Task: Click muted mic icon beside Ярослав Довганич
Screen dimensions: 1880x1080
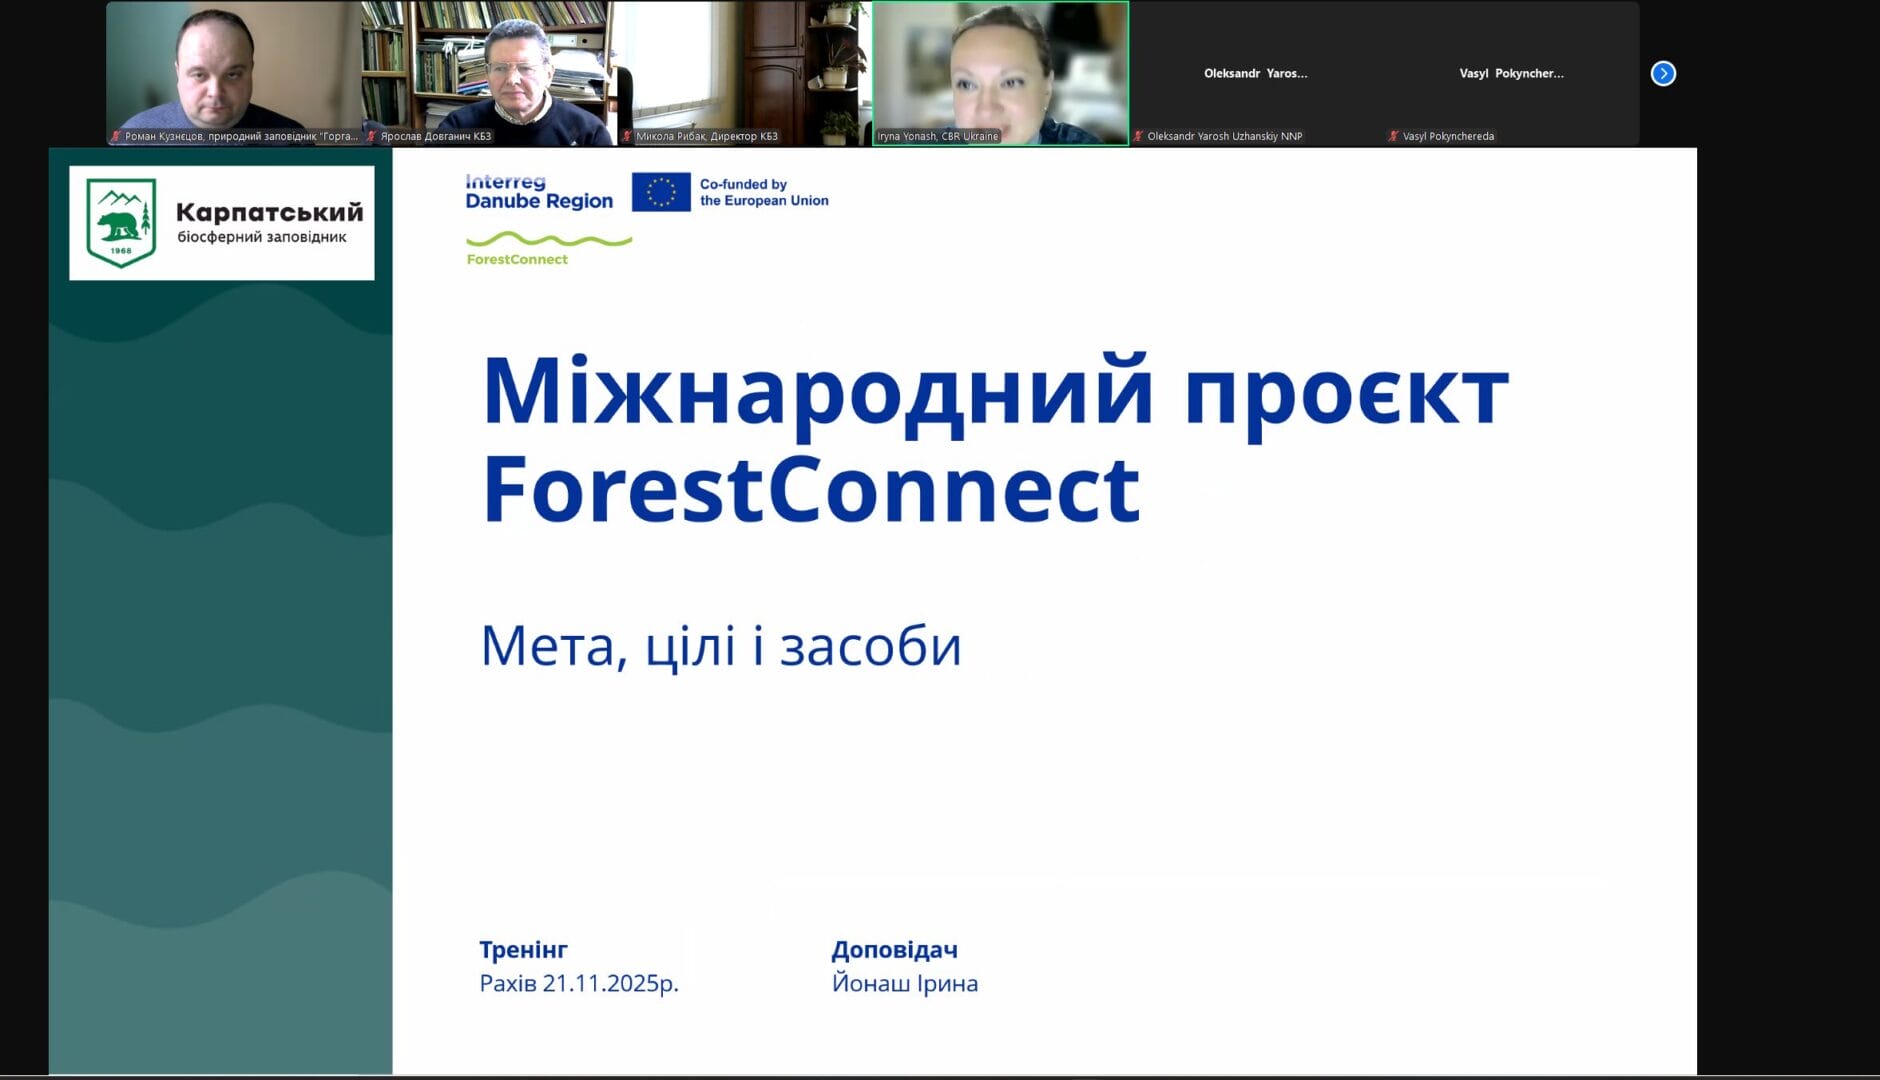Action: [372, 136]
